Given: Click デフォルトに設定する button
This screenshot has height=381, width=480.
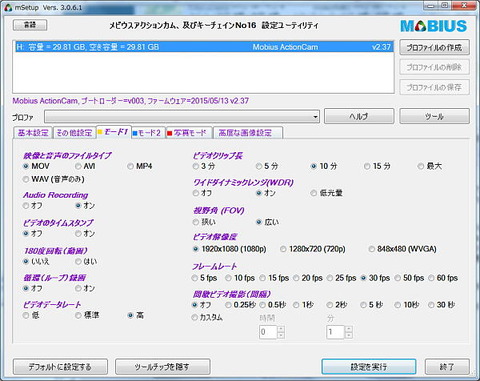Looking at the screenshot, I should click(x=60, y=367).
